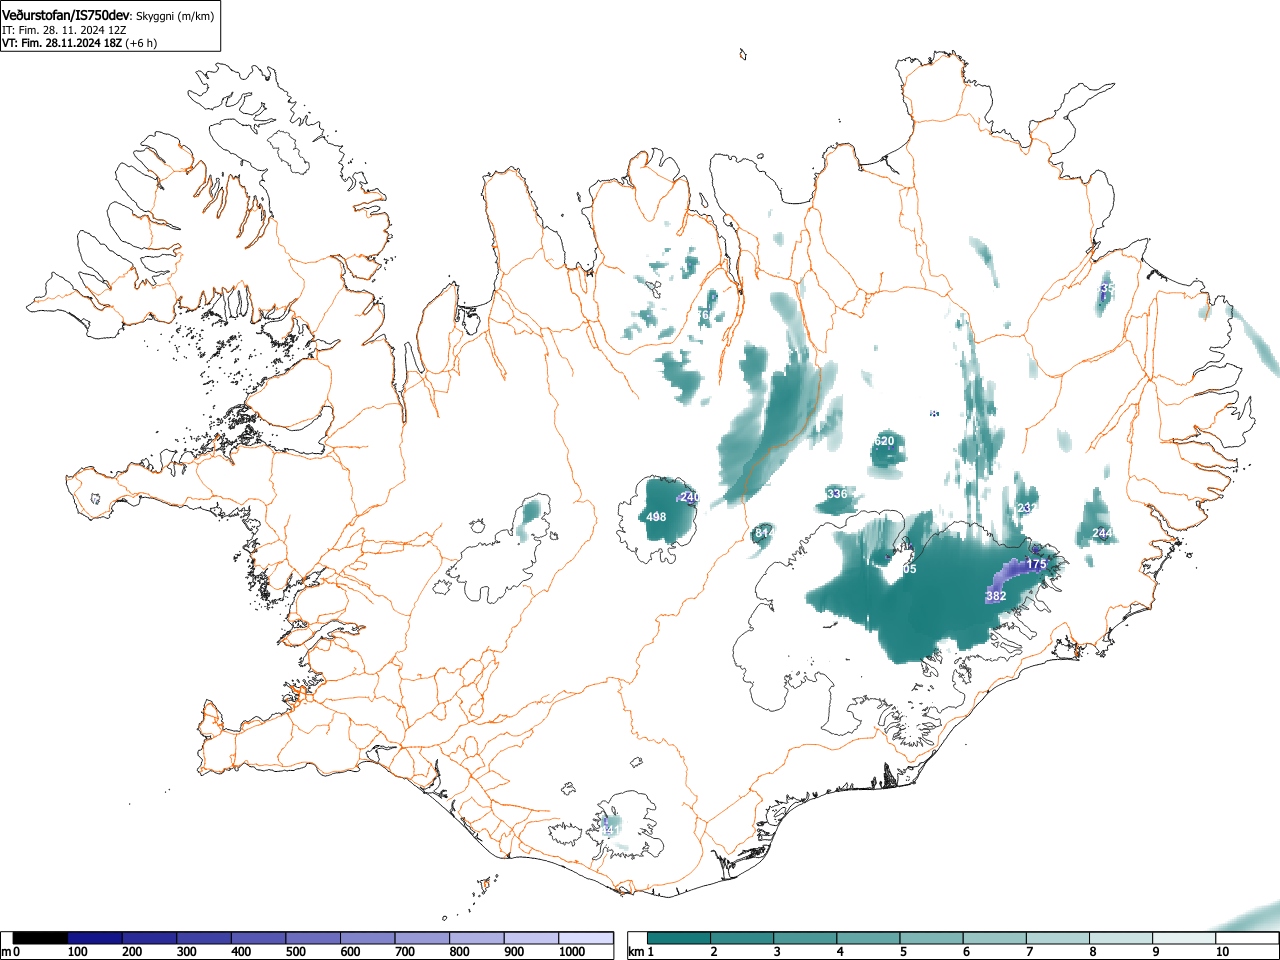Click the 141 value on southern glacier
The height and width of the screenshot is (960, 1280).
point(610,829)
